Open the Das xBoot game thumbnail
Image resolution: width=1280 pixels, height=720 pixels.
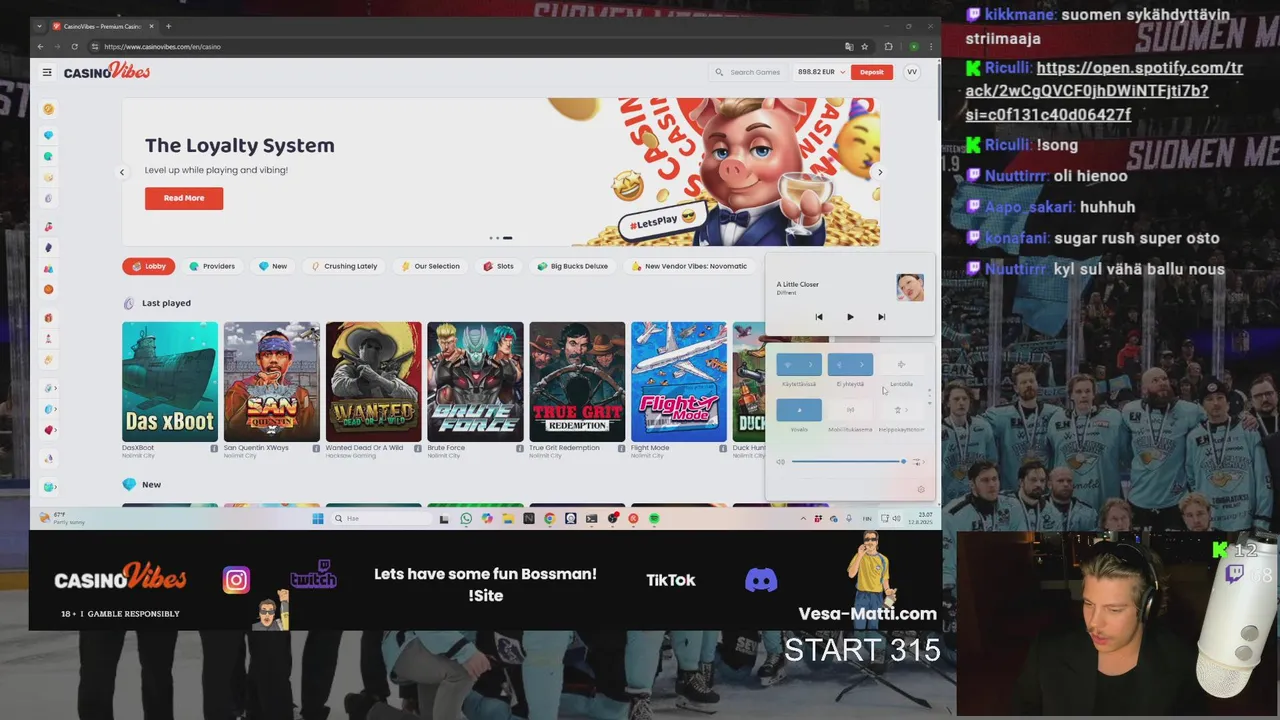(170, 381)
